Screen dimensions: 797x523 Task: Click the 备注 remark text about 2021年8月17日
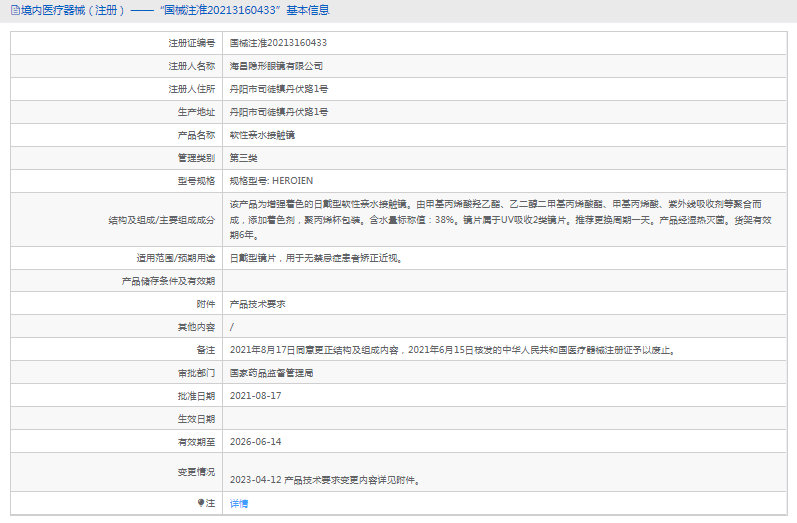coord(452,350)
